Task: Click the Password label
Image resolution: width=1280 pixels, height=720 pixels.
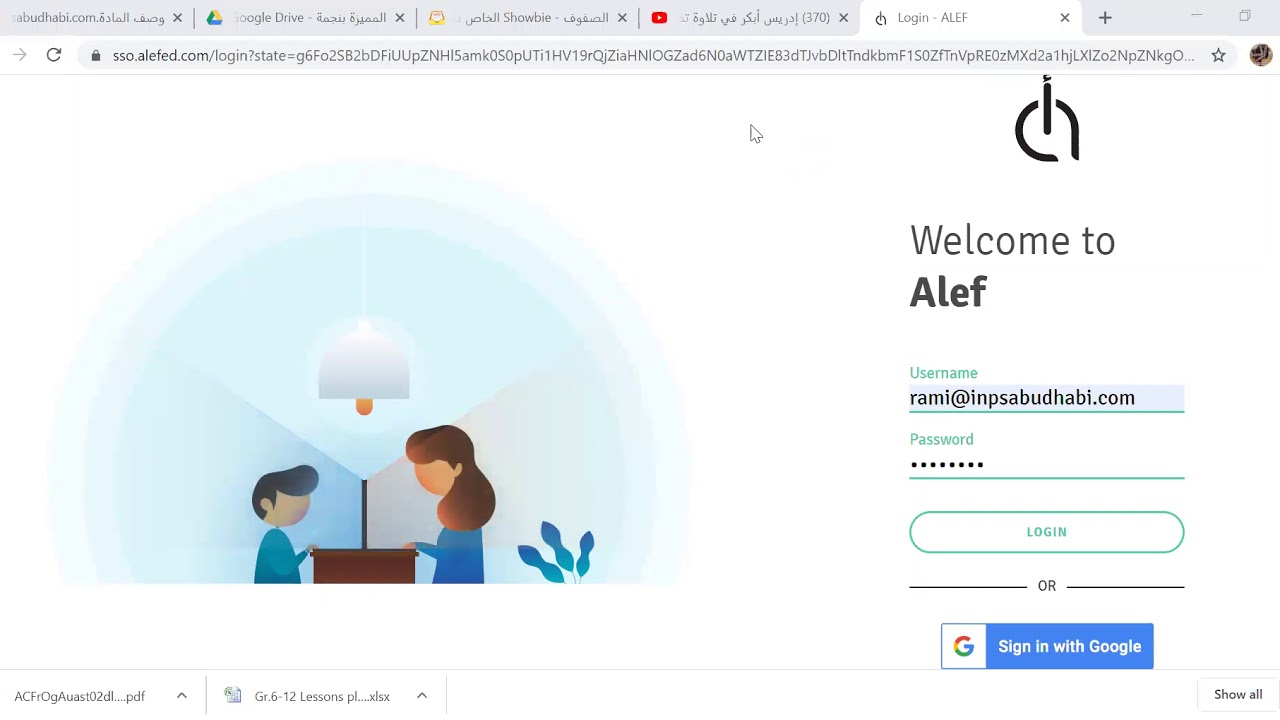Action: click(941, 439)
